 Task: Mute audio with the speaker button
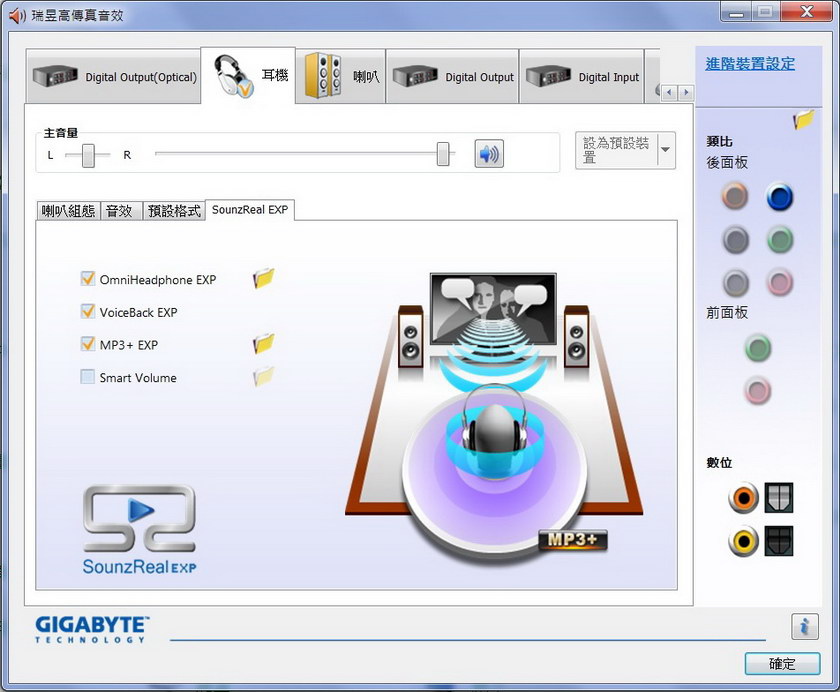[x=489, y=154]
